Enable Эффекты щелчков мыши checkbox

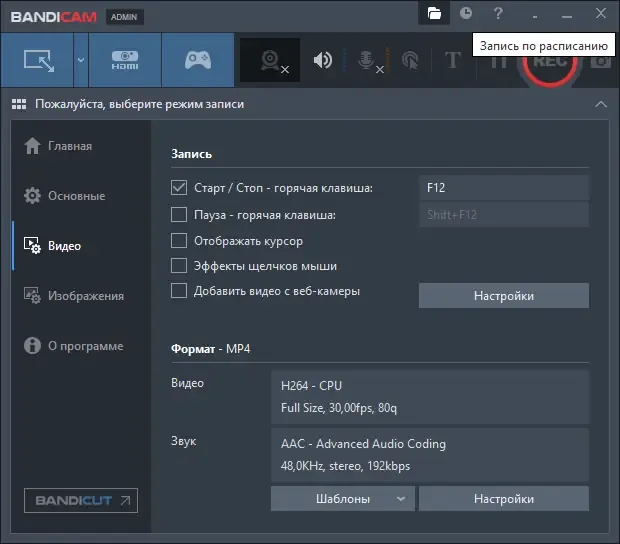[179, 266]
